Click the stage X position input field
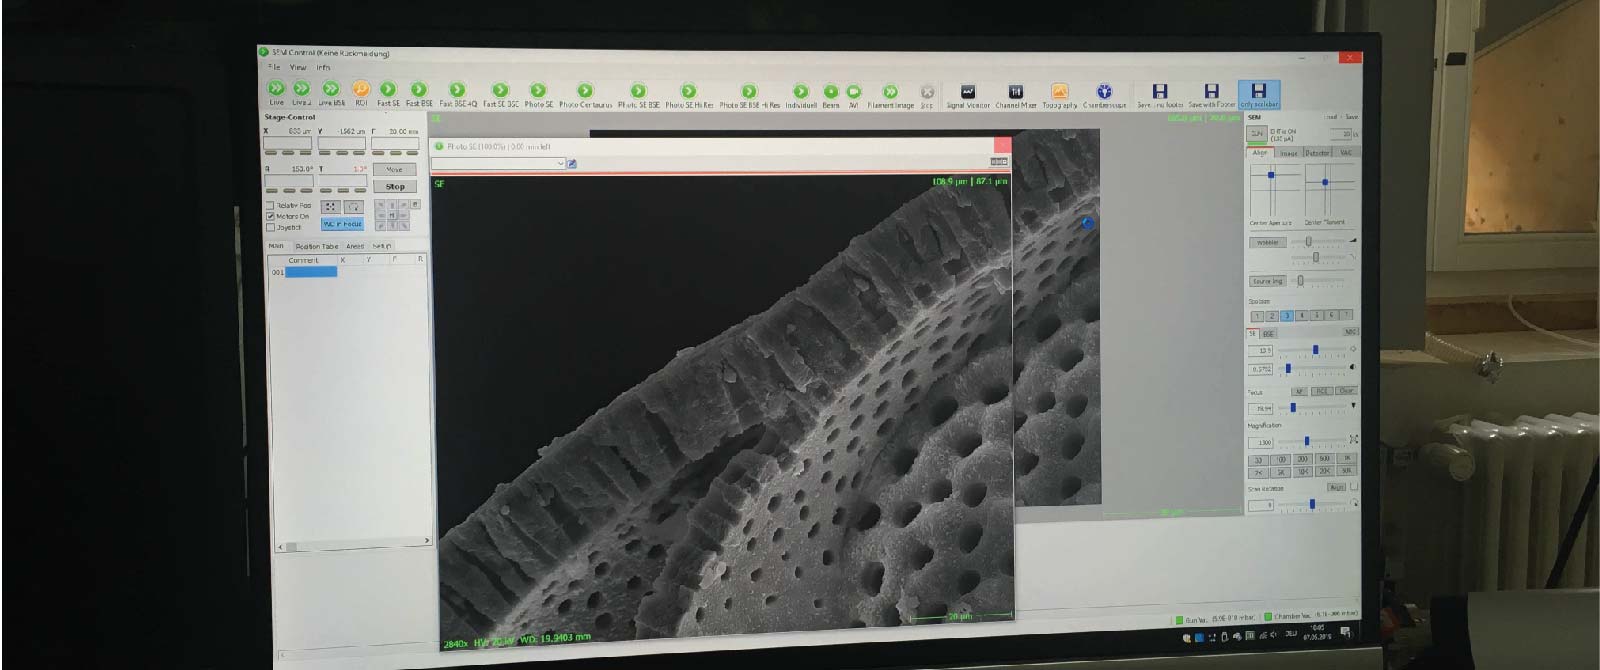 coord(287,144)
